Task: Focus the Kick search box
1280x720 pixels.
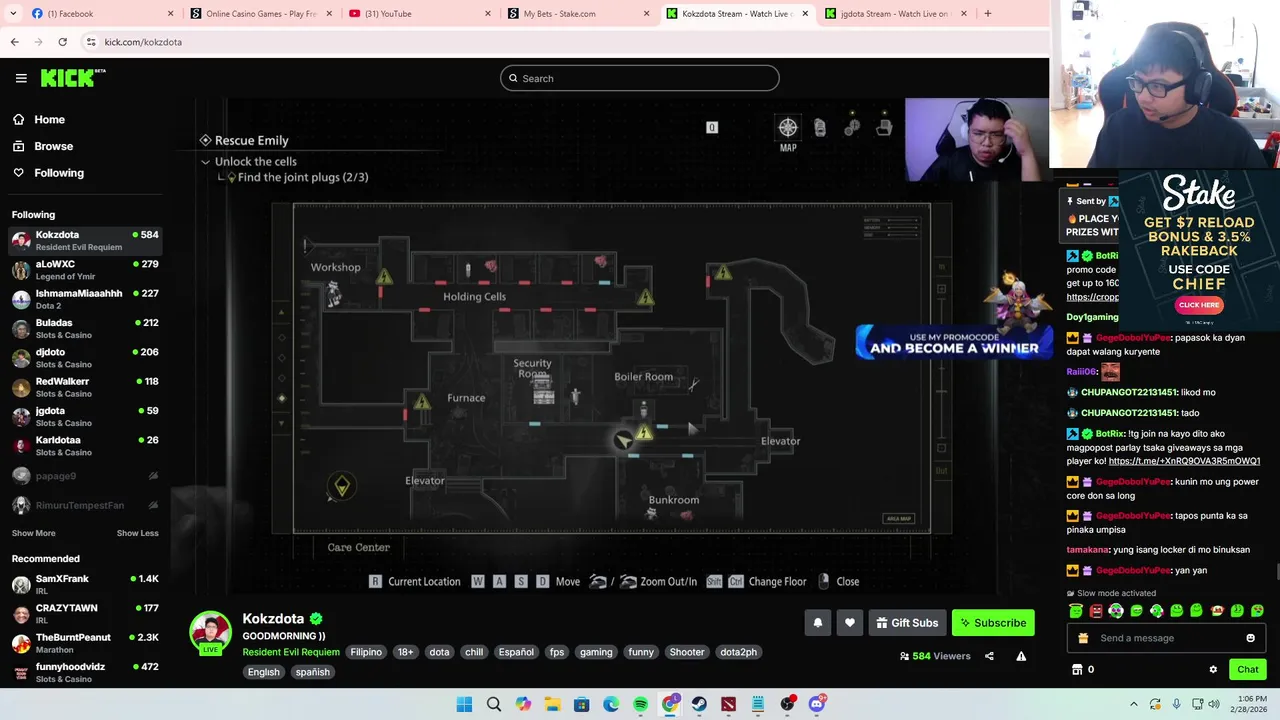Action: [x=640, y=78]
